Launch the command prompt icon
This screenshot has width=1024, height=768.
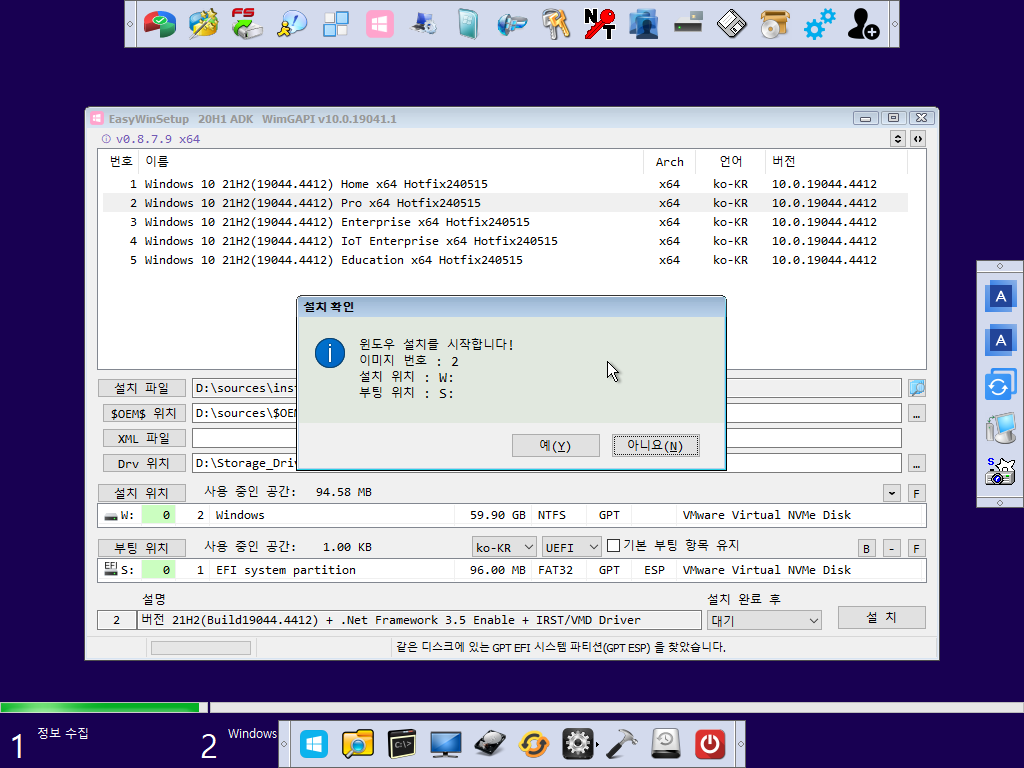402,744
